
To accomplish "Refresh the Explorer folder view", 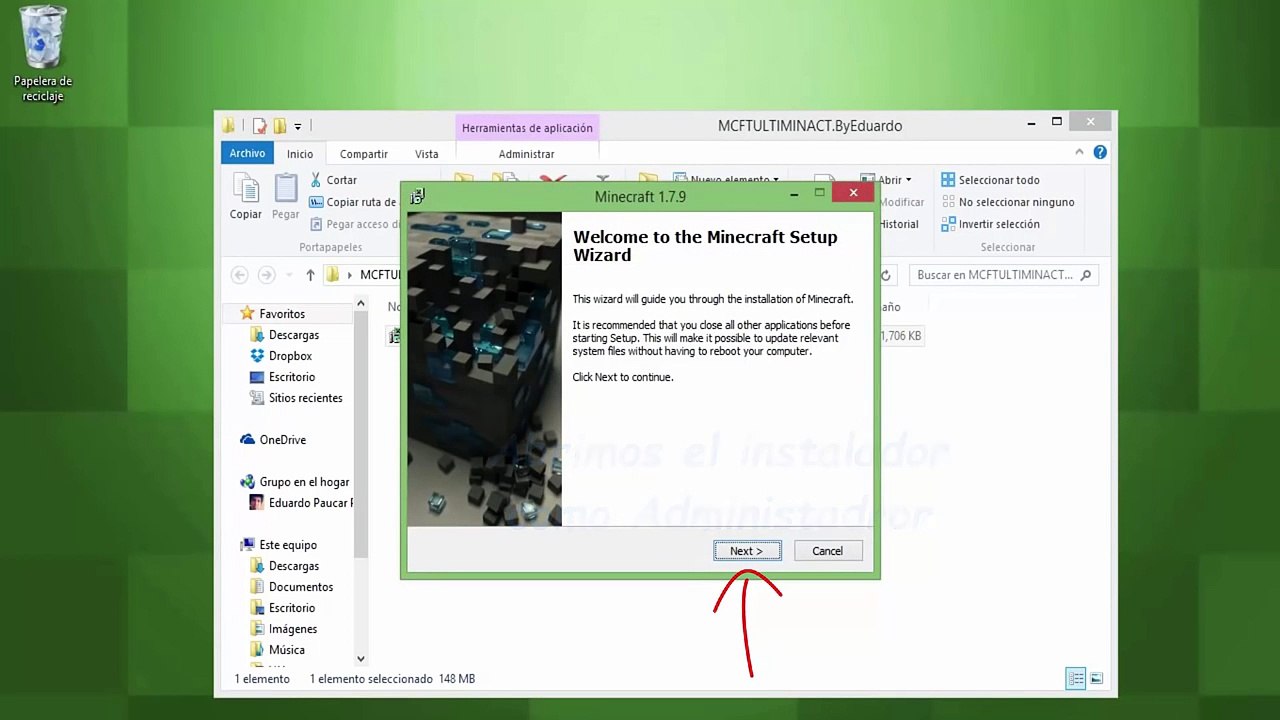I will [885, 275].
